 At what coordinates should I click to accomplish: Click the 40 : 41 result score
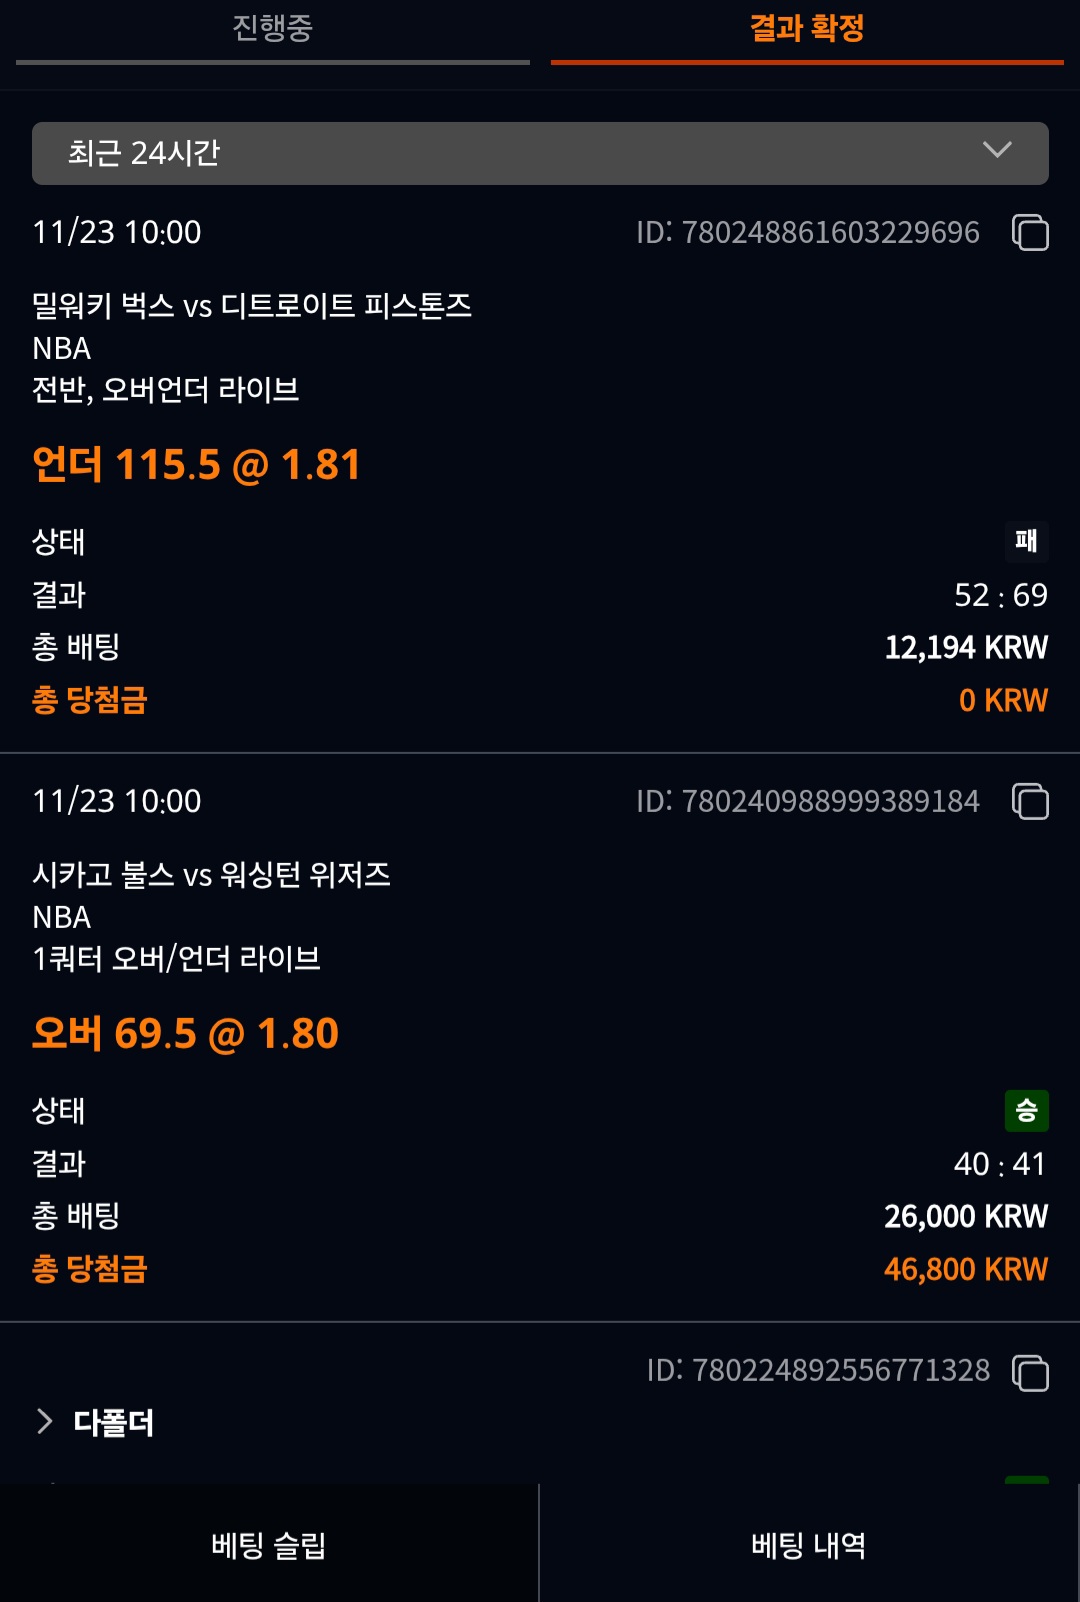[1000, 1164]
